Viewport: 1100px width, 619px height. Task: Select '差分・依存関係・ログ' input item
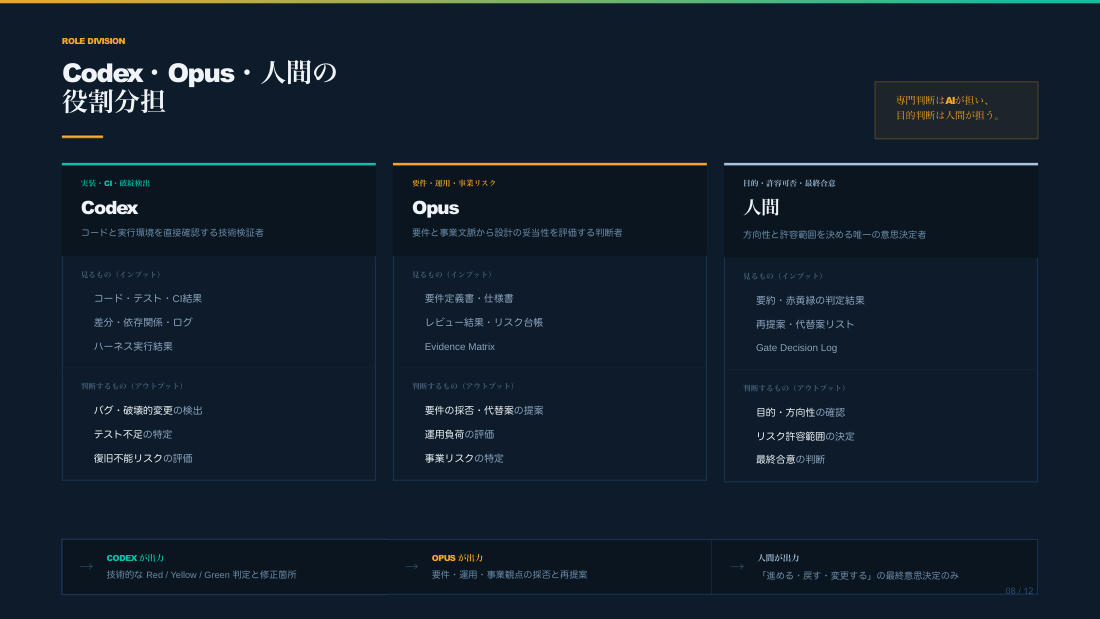click(142, 322)
